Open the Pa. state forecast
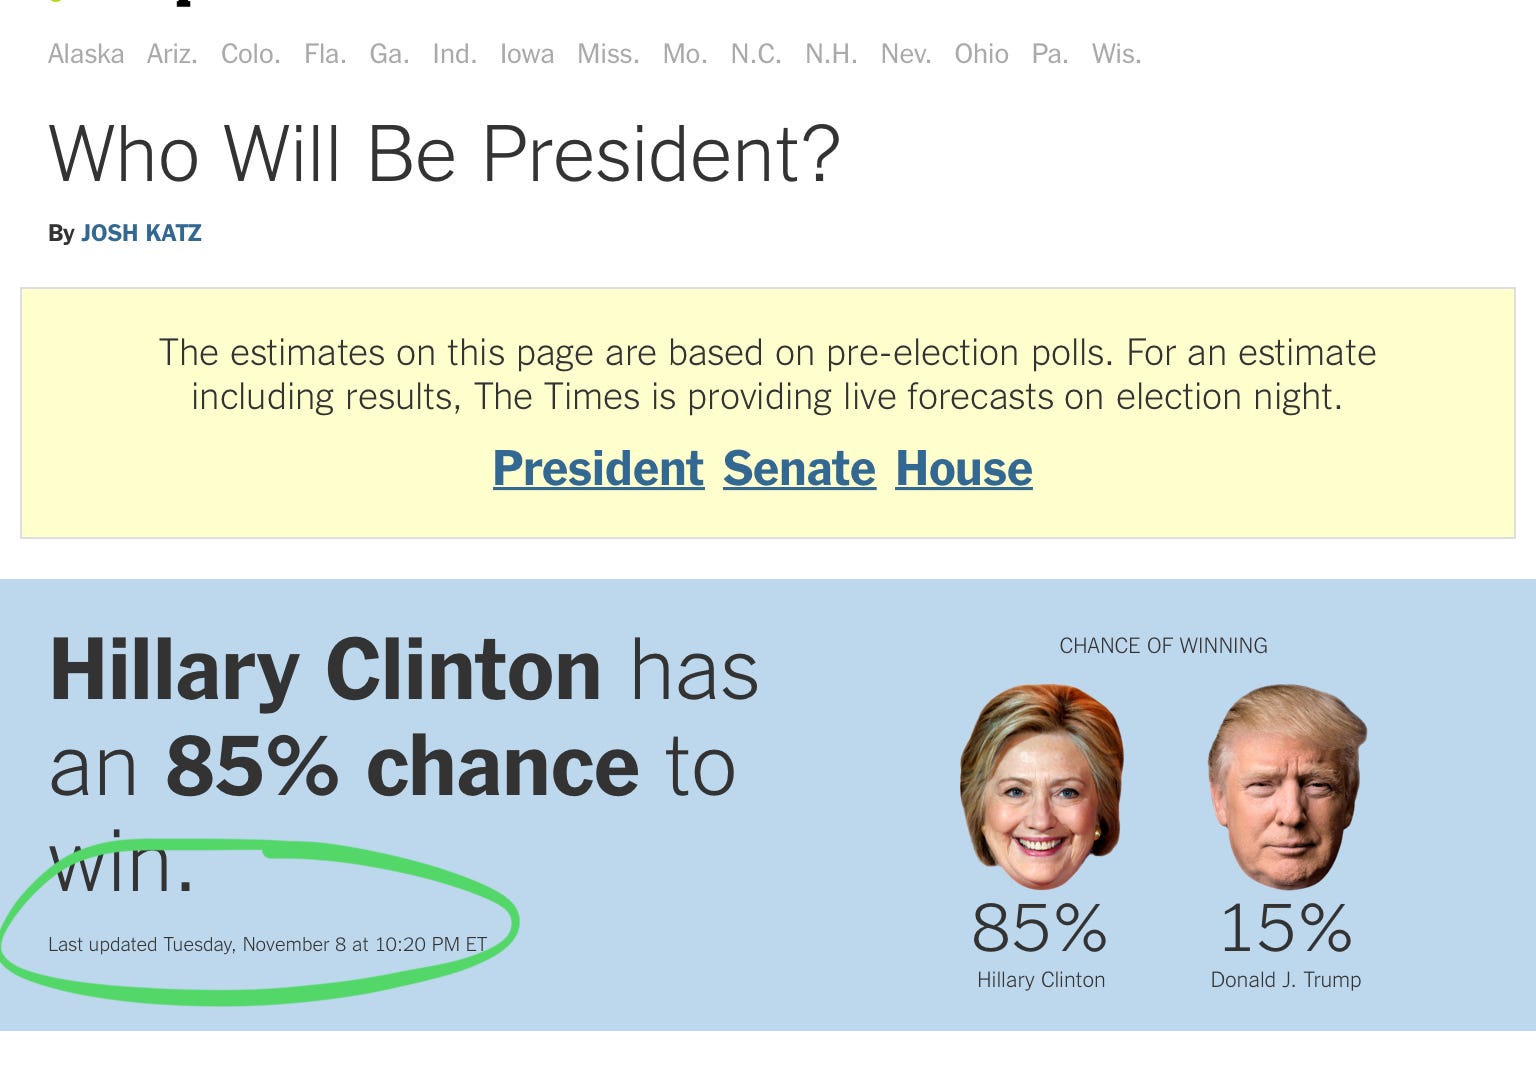The width and height of the screenshot is (1536, 1073). [1050, 54]
